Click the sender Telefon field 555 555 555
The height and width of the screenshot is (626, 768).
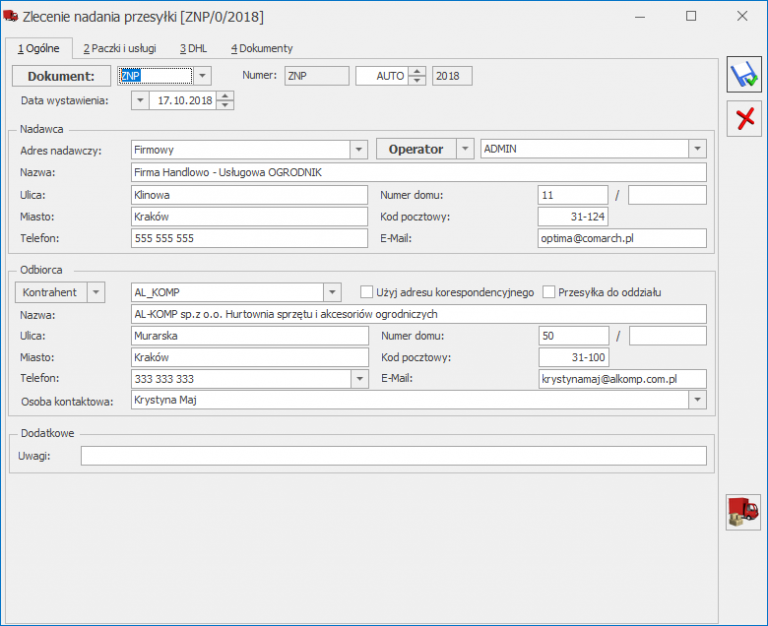coord(249,238)
